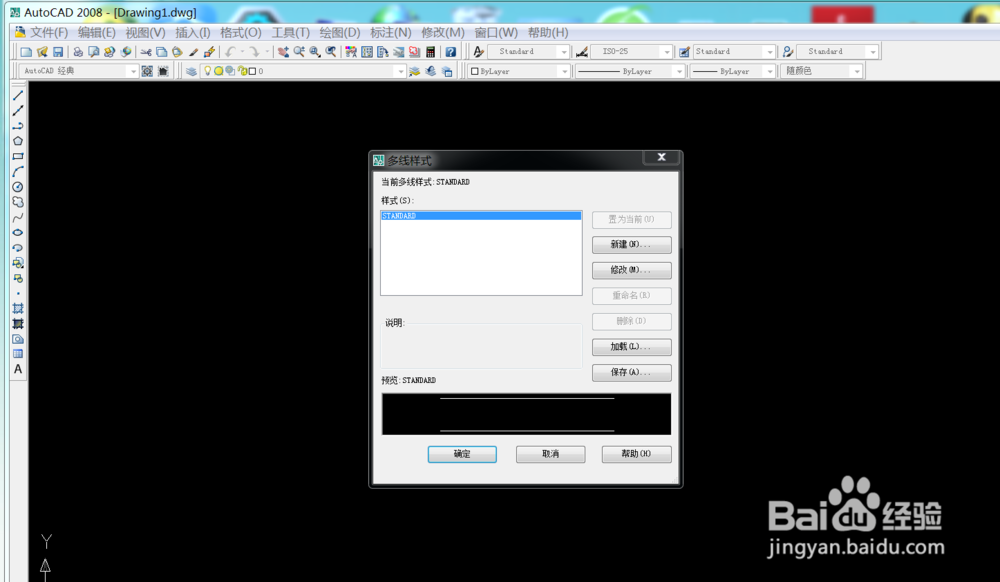
Task: Click the Help question mark icon
Action: [451, 52]
